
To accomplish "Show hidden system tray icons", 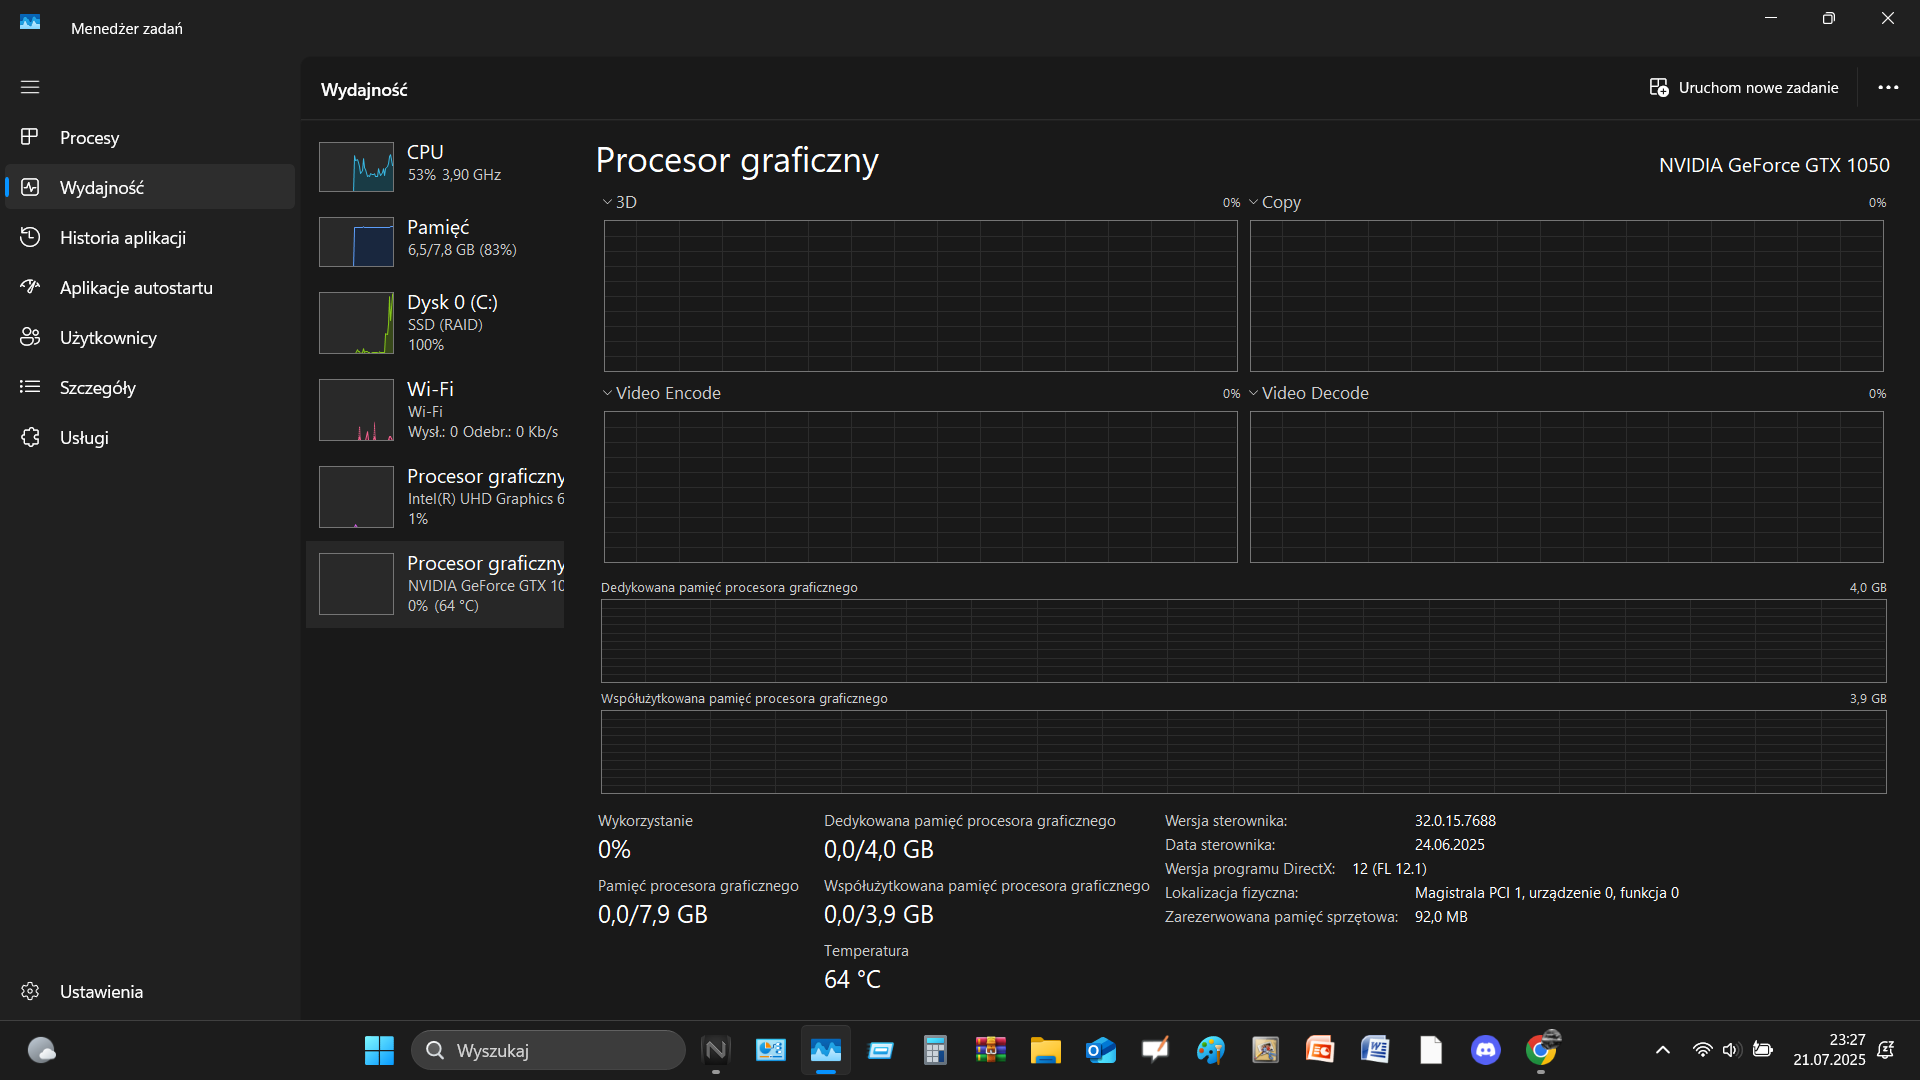I will point(1662,1050).
